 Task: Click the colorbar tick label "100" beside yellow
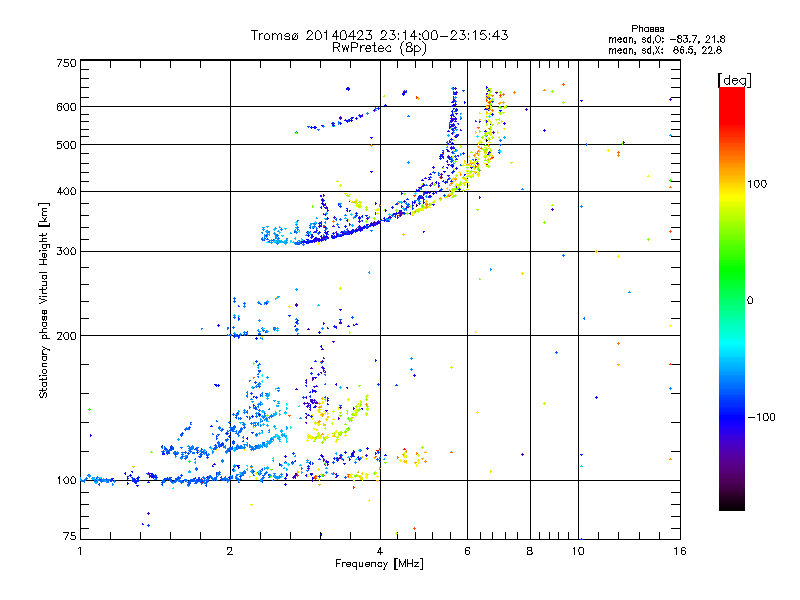pyautogui.click(x=757, y=184)
